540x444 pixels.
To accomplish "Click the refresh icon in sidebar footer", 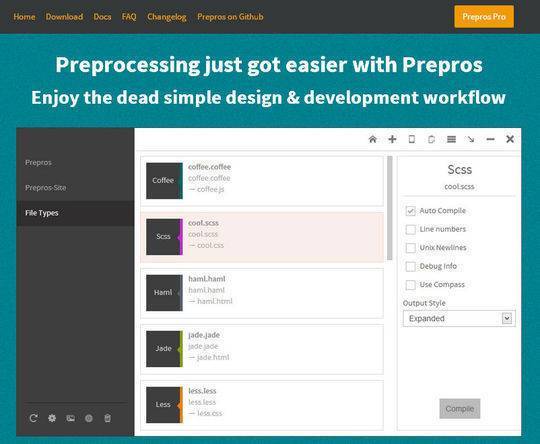I will 33,418.
